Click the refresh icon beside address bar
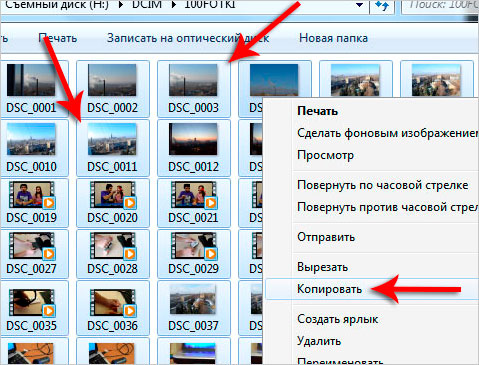The width and height of the screenshot is (479, 365). (x=382, y=5)
